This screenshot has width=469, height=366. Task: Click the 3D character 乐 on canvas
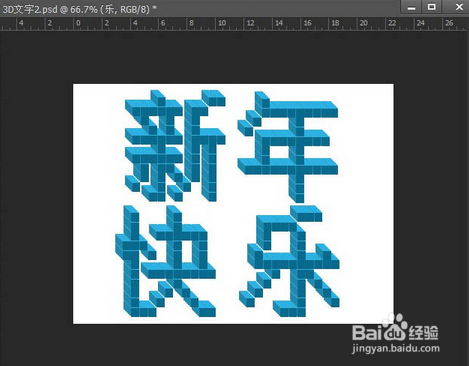pos(289,261)
